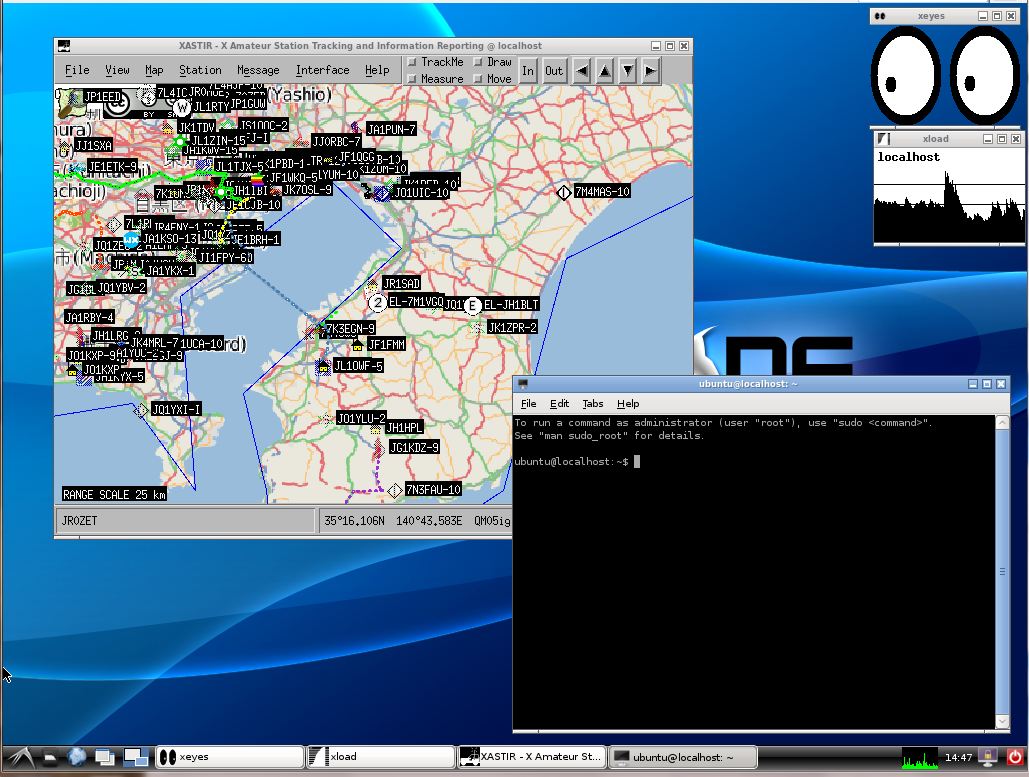Open the terminal Tabs menu
1029x777 pixels.
pyautogui.click(x=593, y=404)
